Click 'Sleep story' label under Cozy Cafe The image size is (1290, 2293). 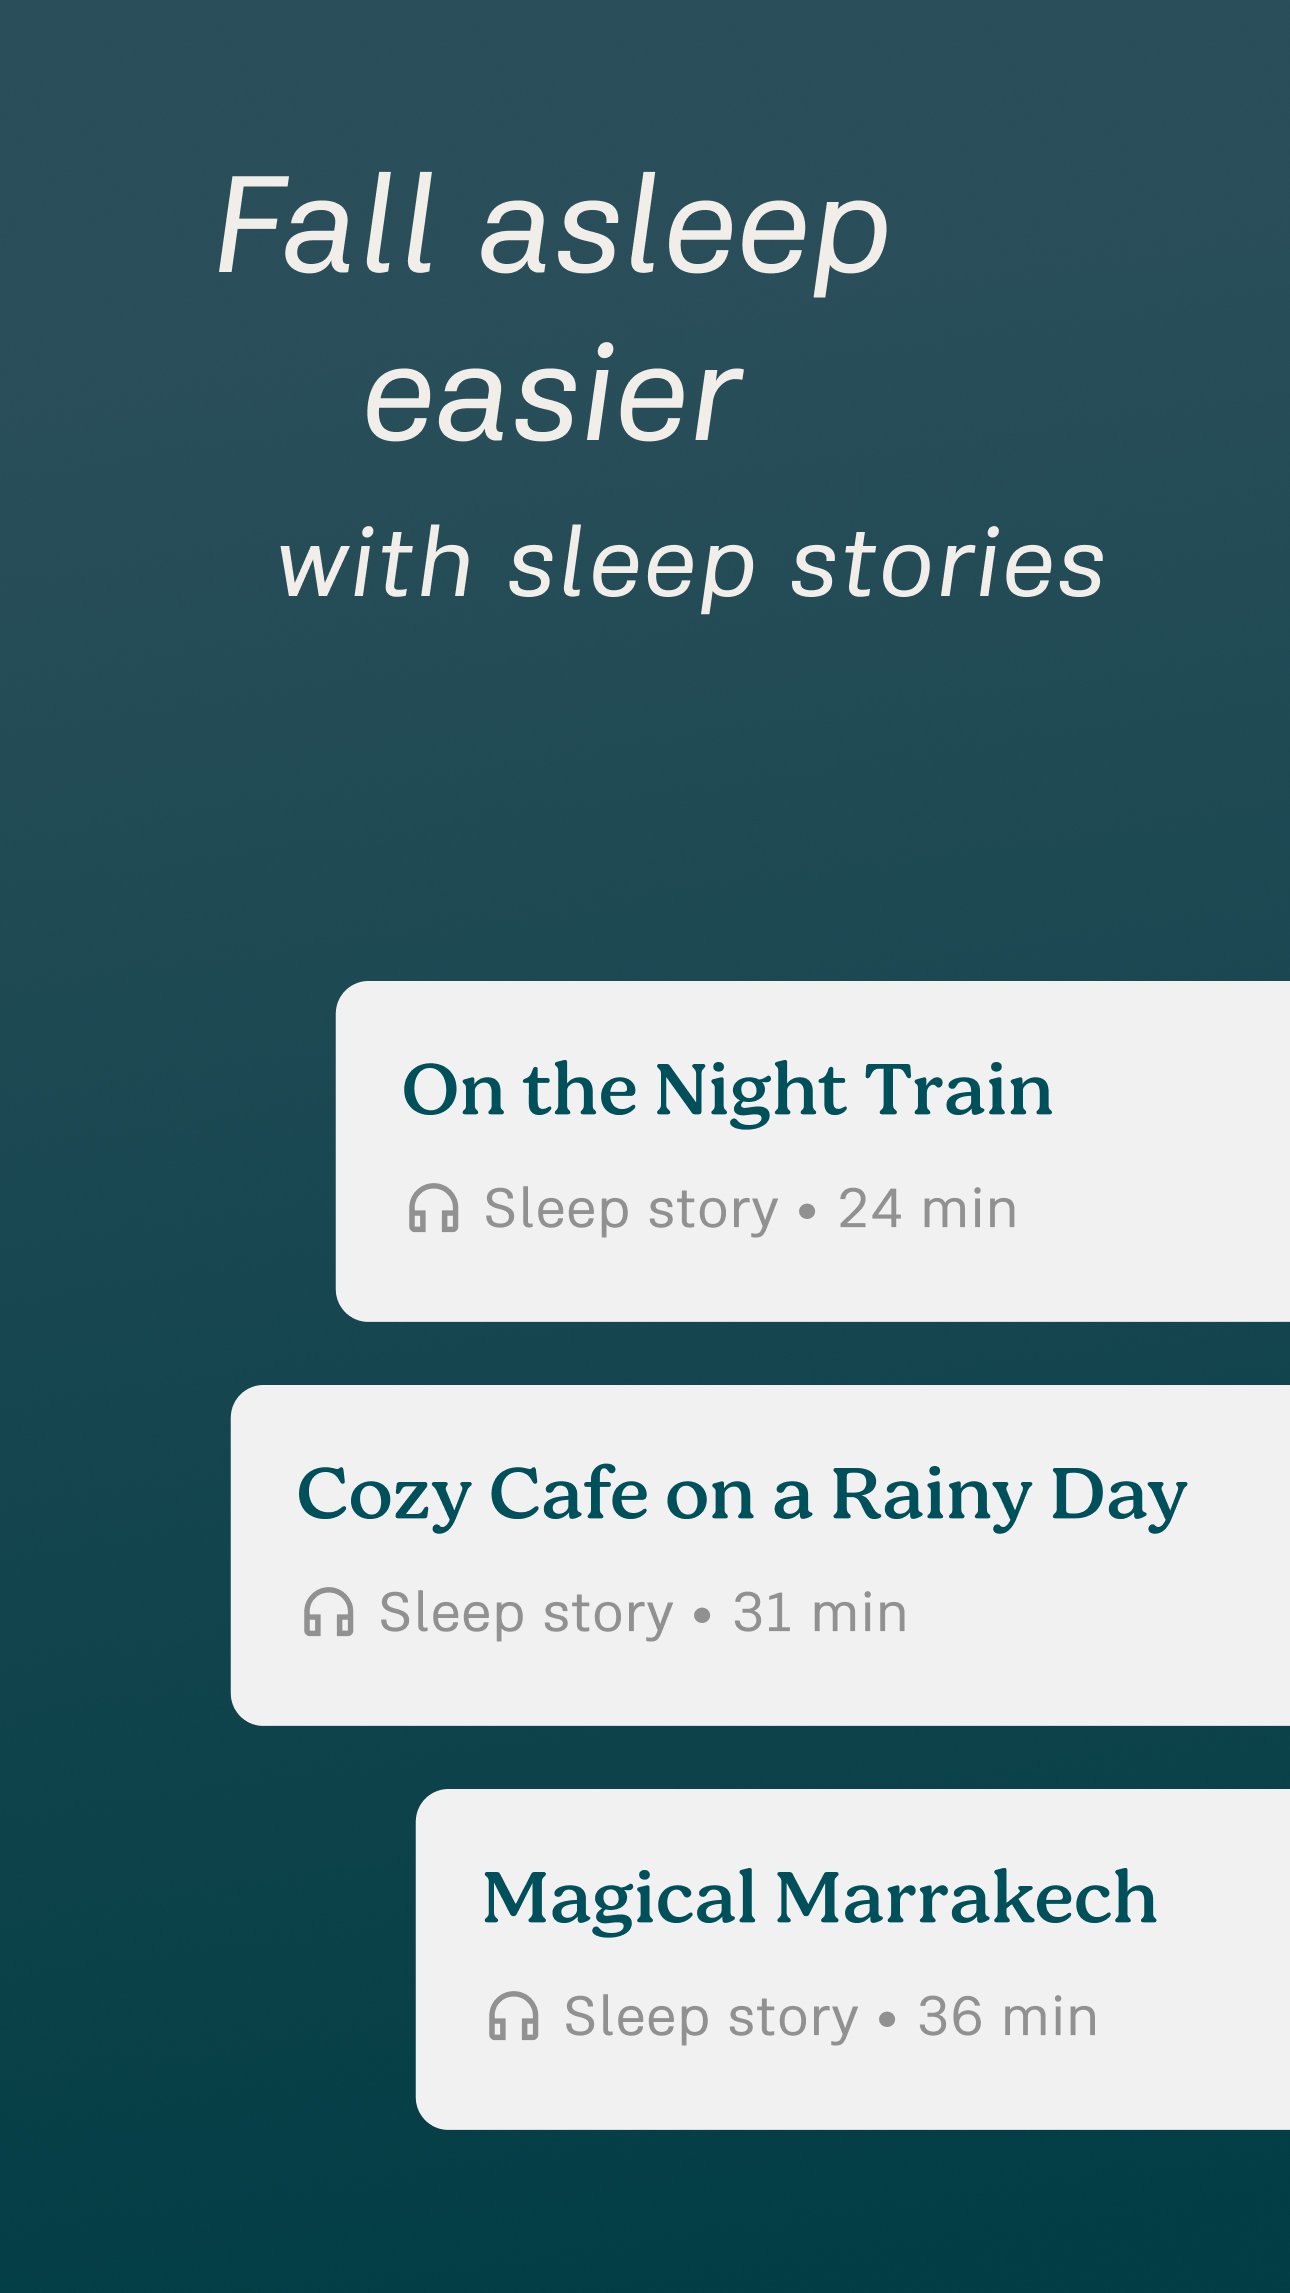point(526,1613)
